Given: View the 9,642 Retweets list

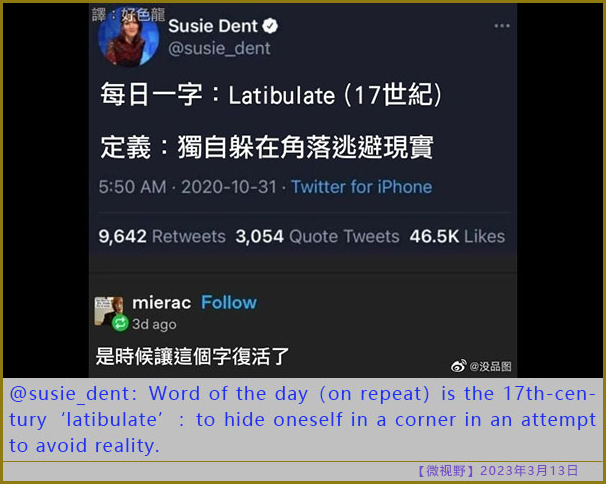Looking at the screenshot, I should pos(162,236).
